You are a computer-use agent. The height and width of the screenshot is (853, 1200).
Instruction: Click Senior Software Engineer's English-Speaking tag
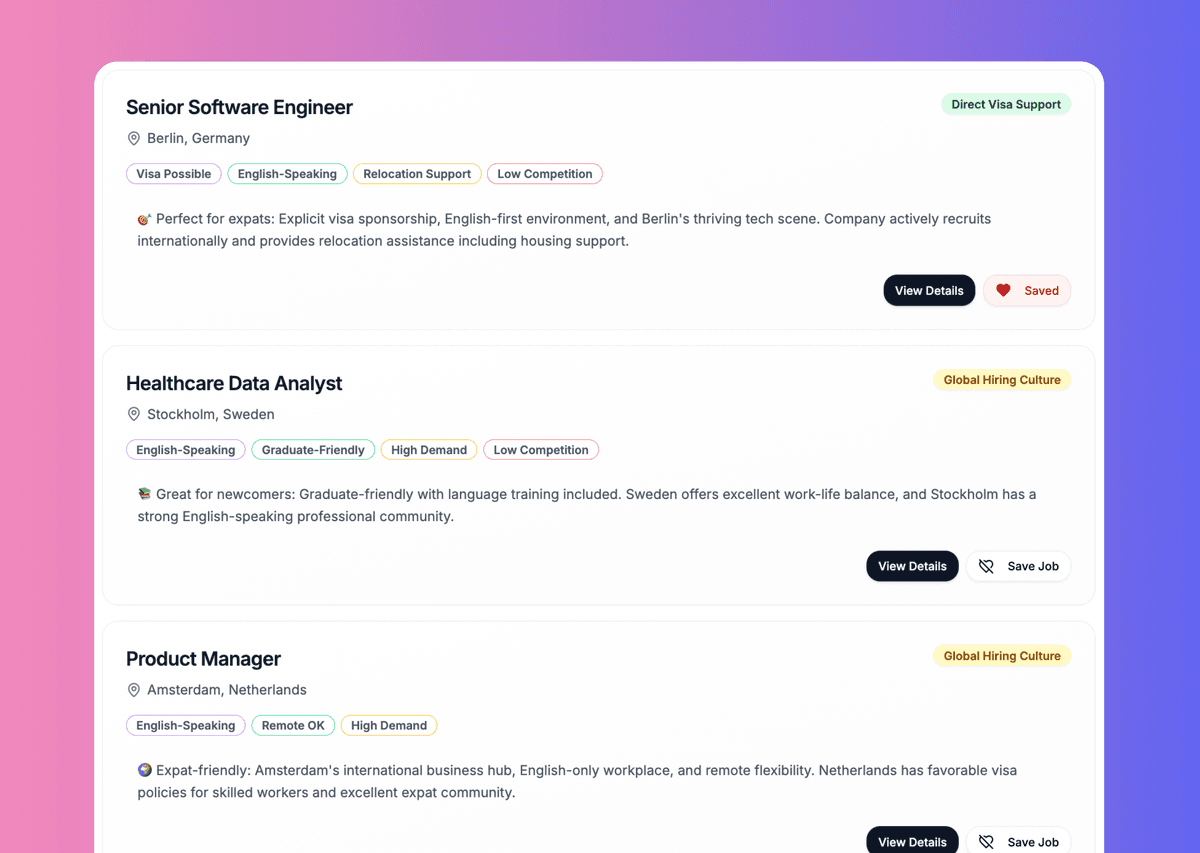click(x=287, y=174)
